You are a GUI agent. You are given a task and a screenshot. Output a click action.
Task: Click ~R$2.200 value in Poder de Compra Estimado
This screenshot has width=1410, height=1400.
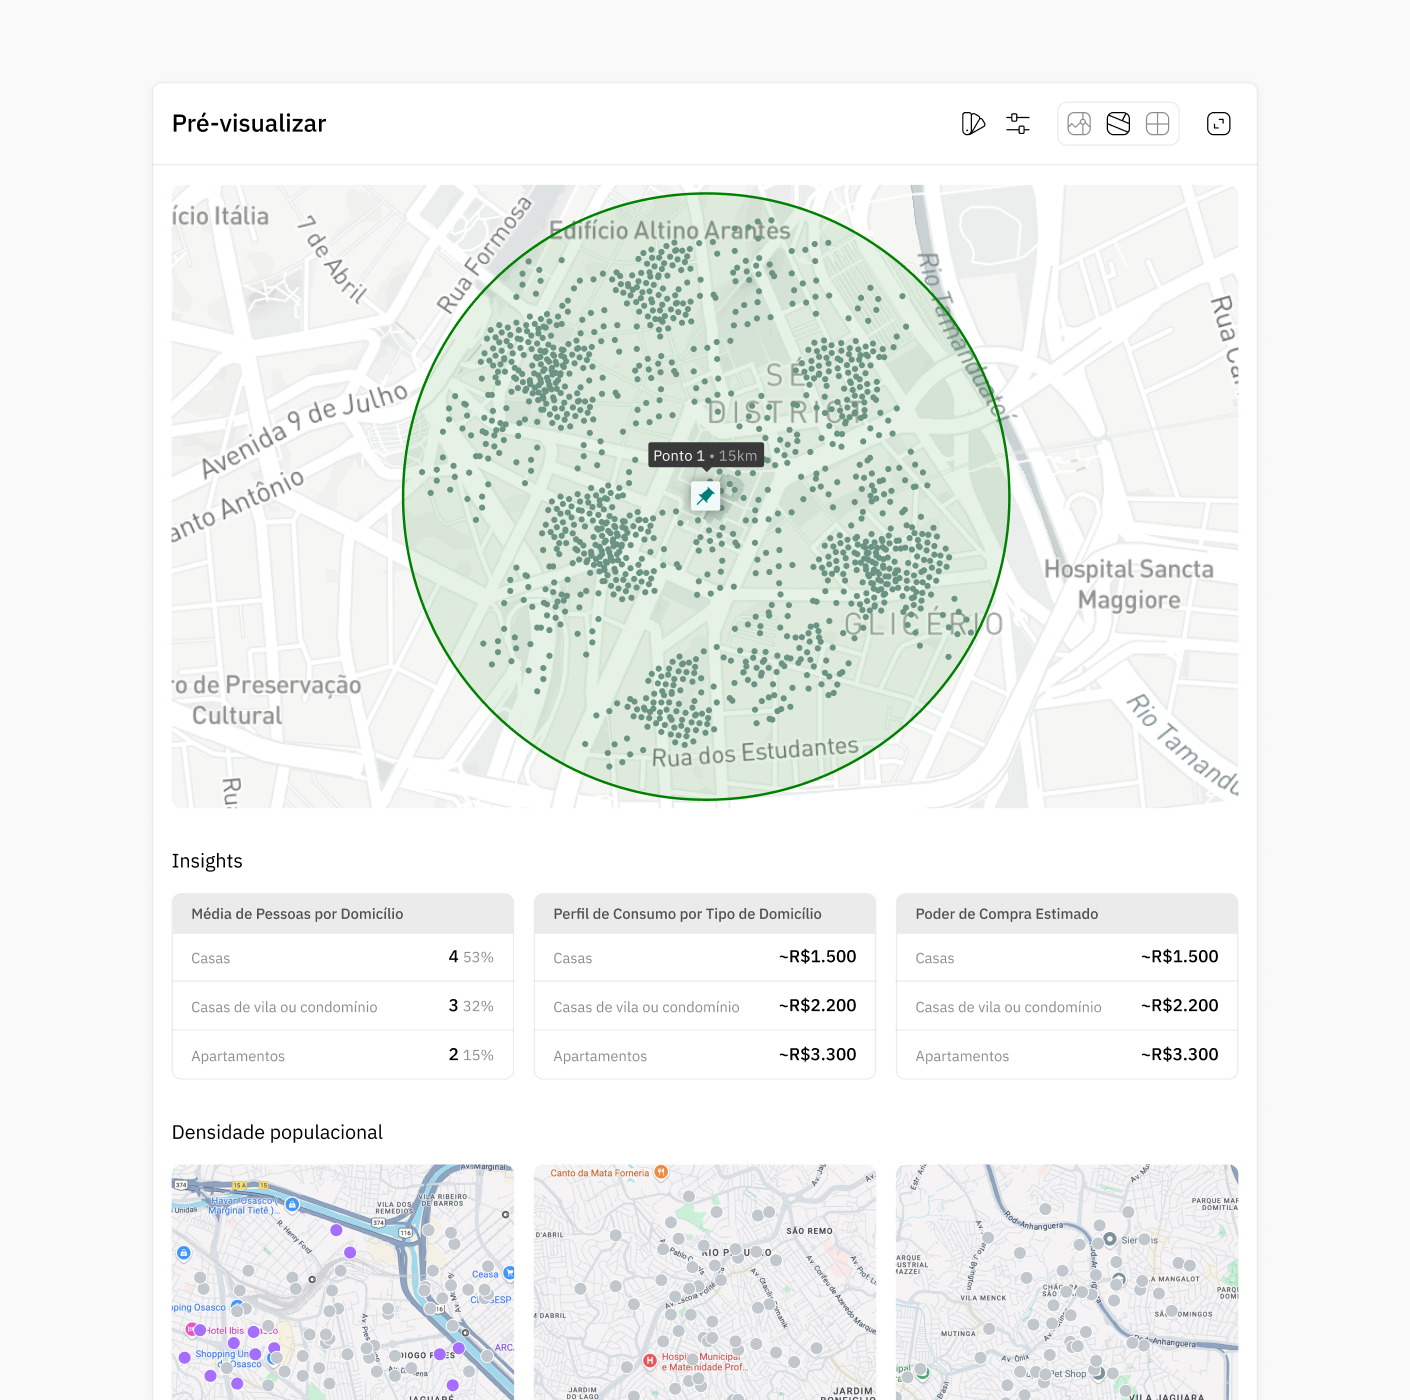1179,1006
